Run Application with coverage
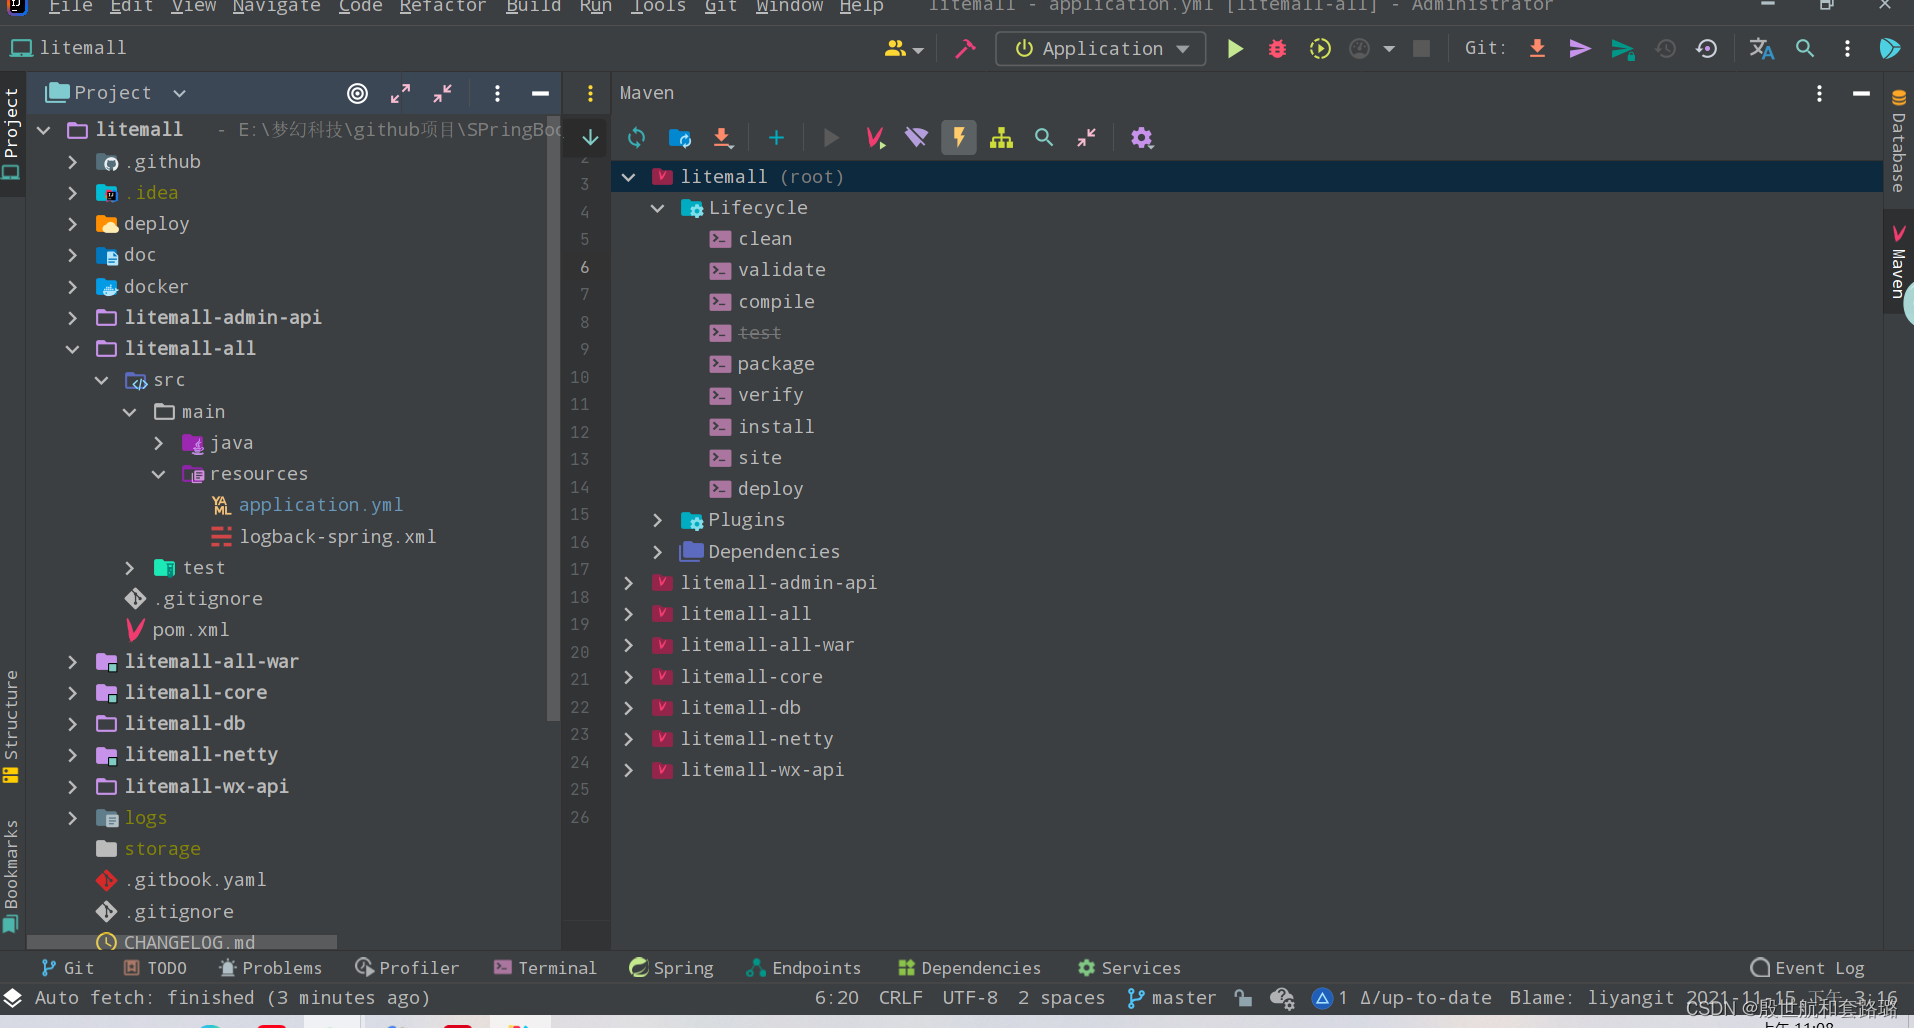 coord(1320,49)
